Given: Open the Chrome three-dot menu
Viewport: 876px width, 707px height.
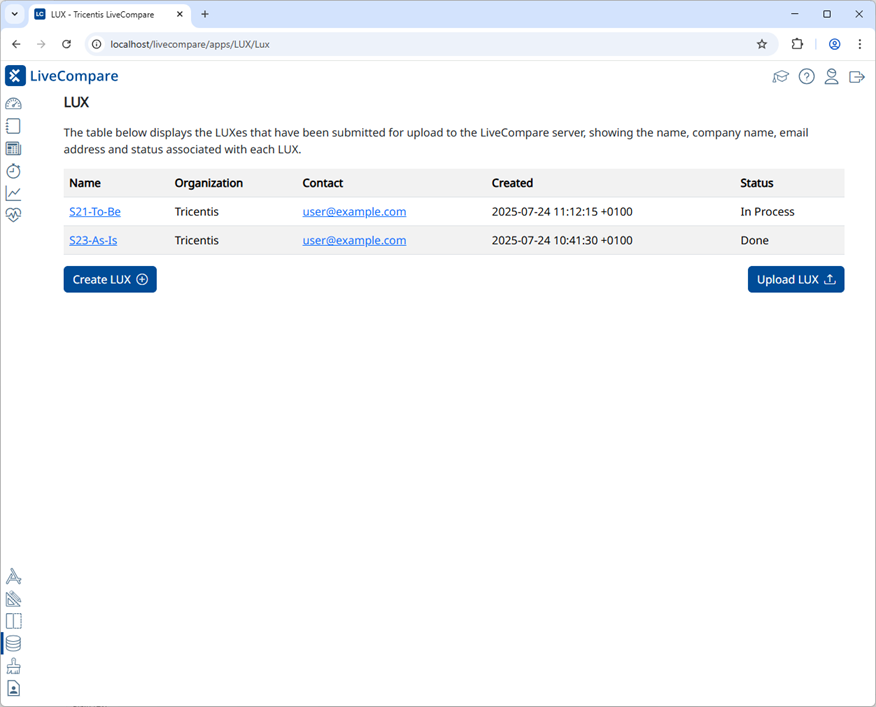Looking at the screenshot, I should 860,44.
